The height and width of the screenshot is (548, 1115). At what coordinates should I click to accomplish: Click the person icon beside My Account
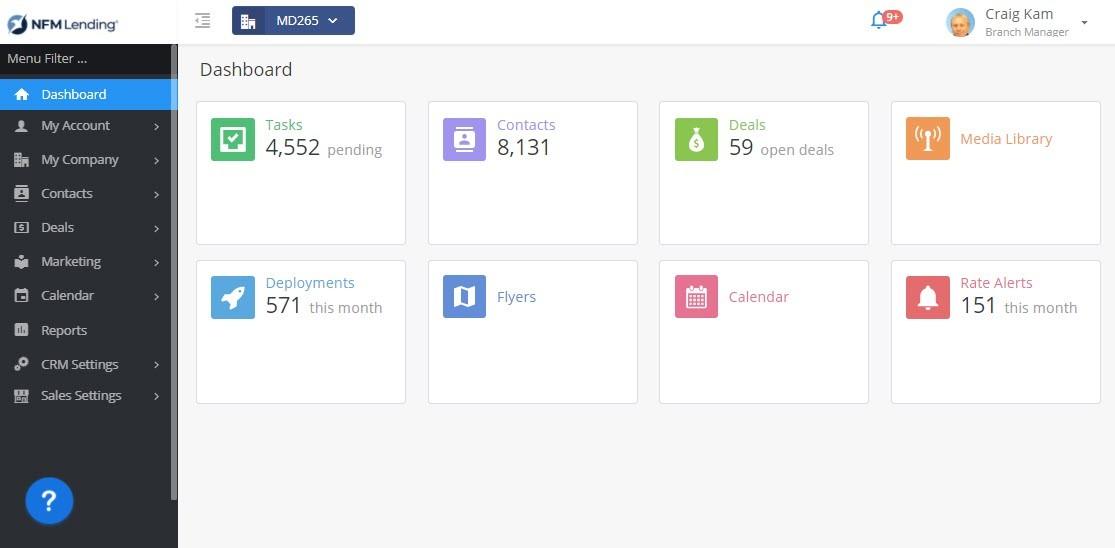point(22,126)
